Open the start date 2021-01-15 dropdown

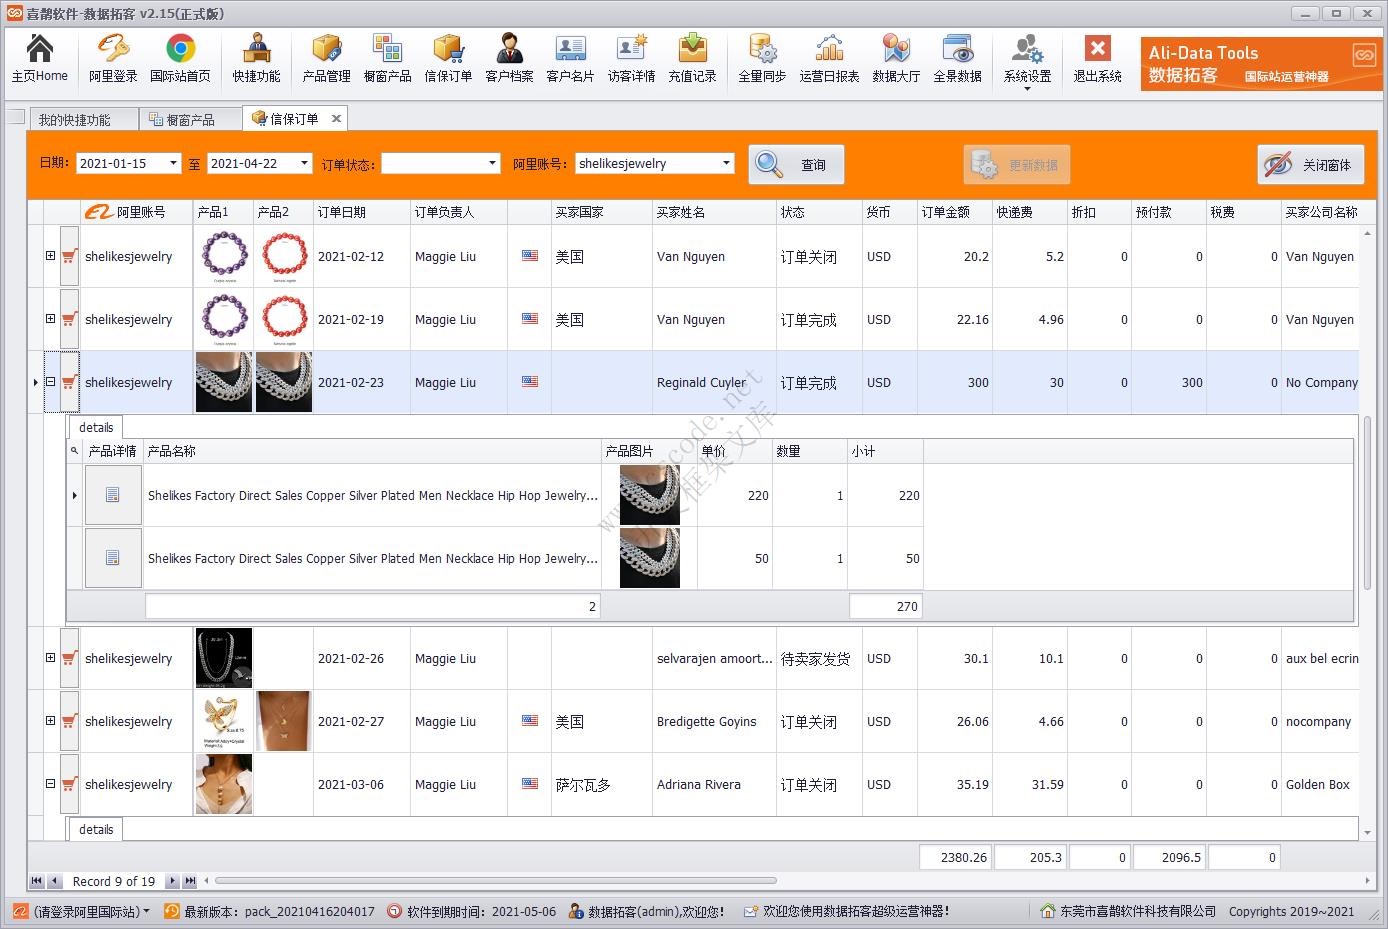coord(173,163)
